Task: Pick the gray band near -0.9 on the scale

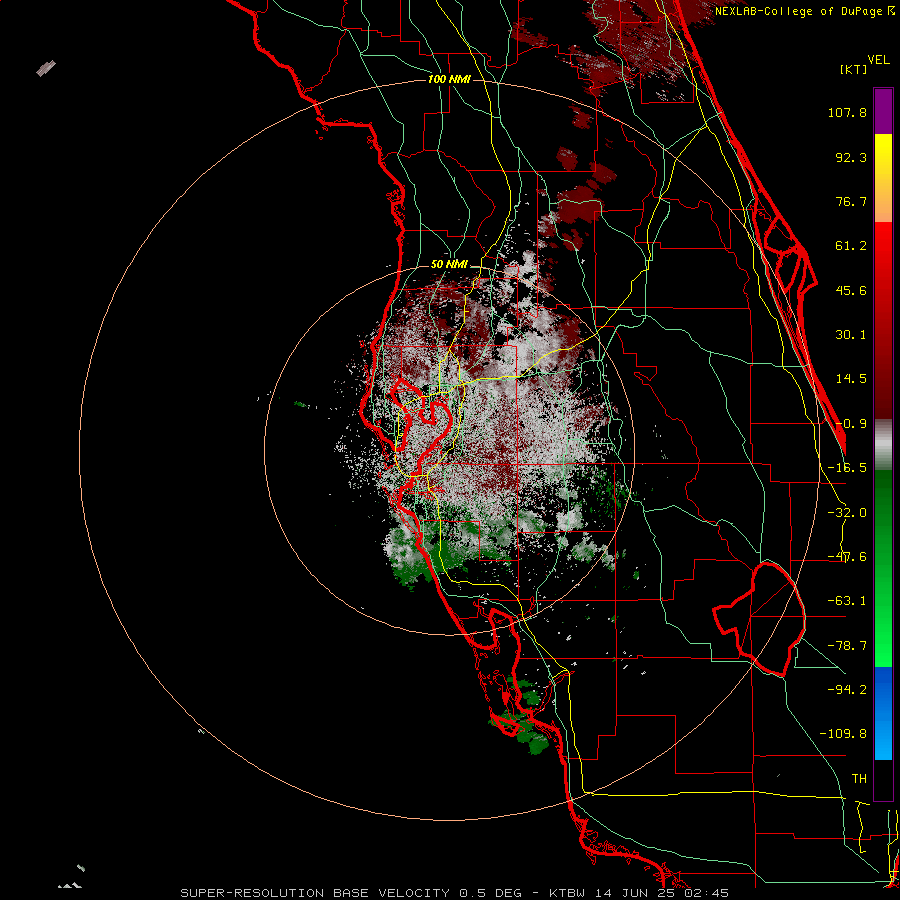Action: click(883, 444)
